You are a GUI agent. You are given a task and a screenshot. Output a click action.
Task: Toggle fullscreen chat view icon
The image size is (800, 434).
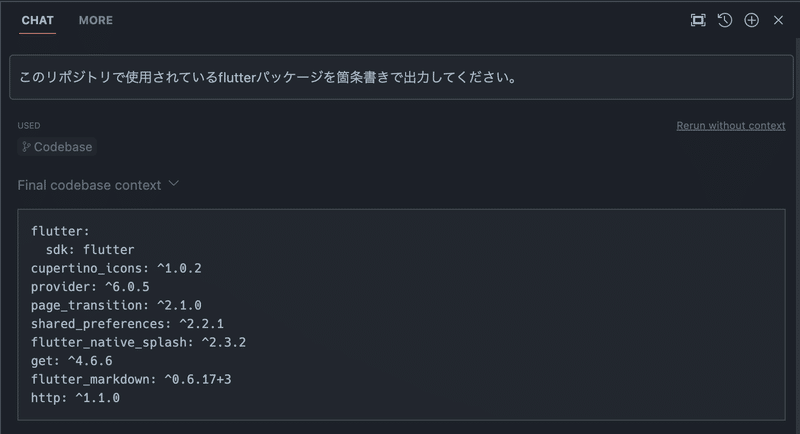point(698,20)
